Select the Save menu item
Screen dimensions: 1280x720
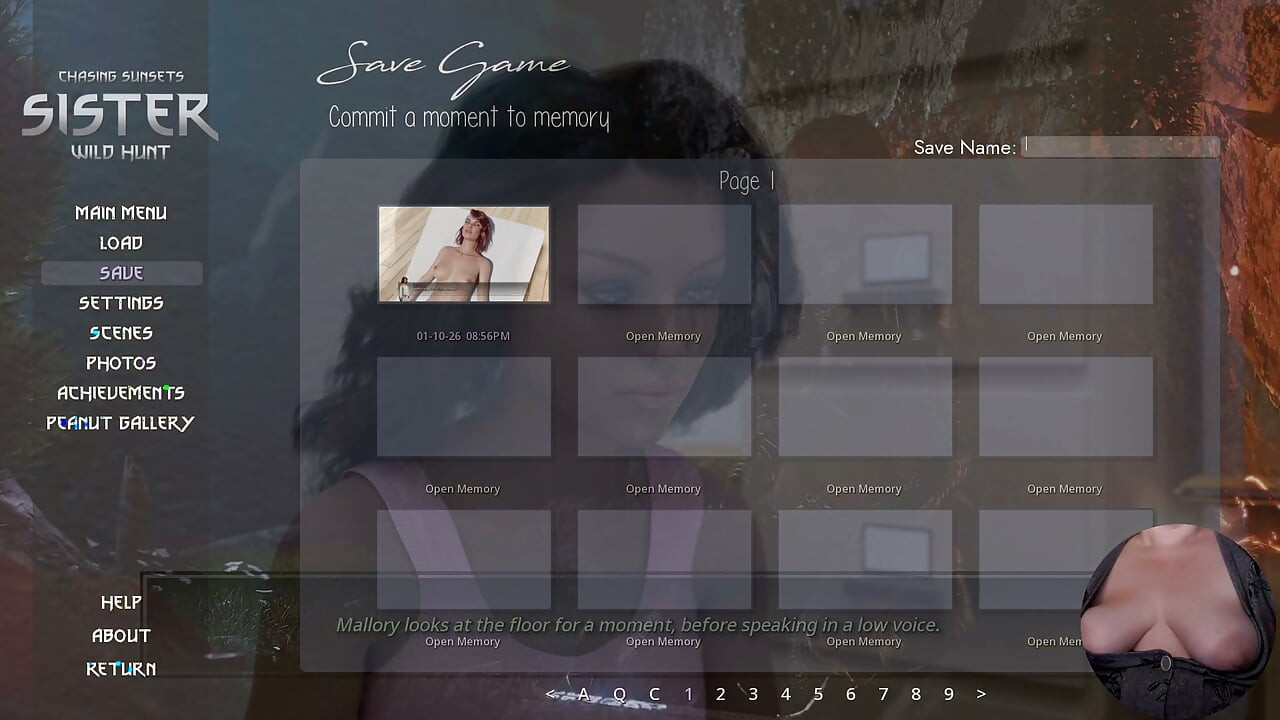point(121,273)
